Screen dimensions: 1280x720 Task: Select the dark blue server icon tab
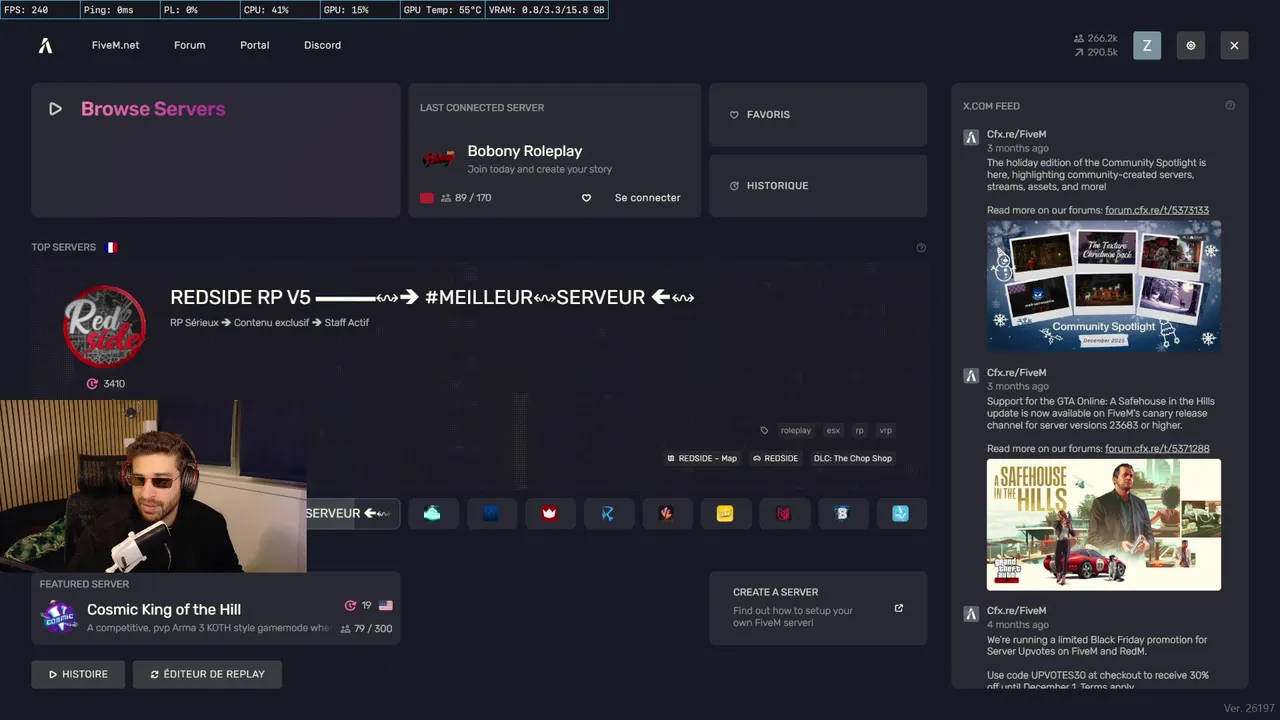[491, 513]
